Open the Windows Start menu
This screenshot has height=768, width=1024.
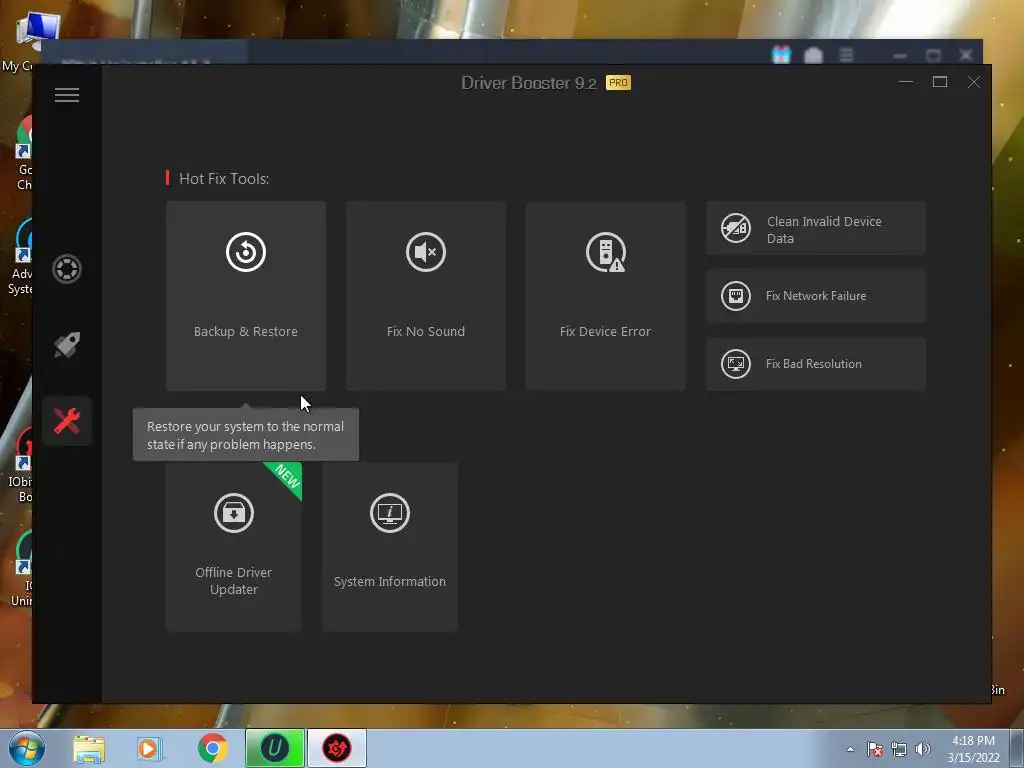coord(27,748)
